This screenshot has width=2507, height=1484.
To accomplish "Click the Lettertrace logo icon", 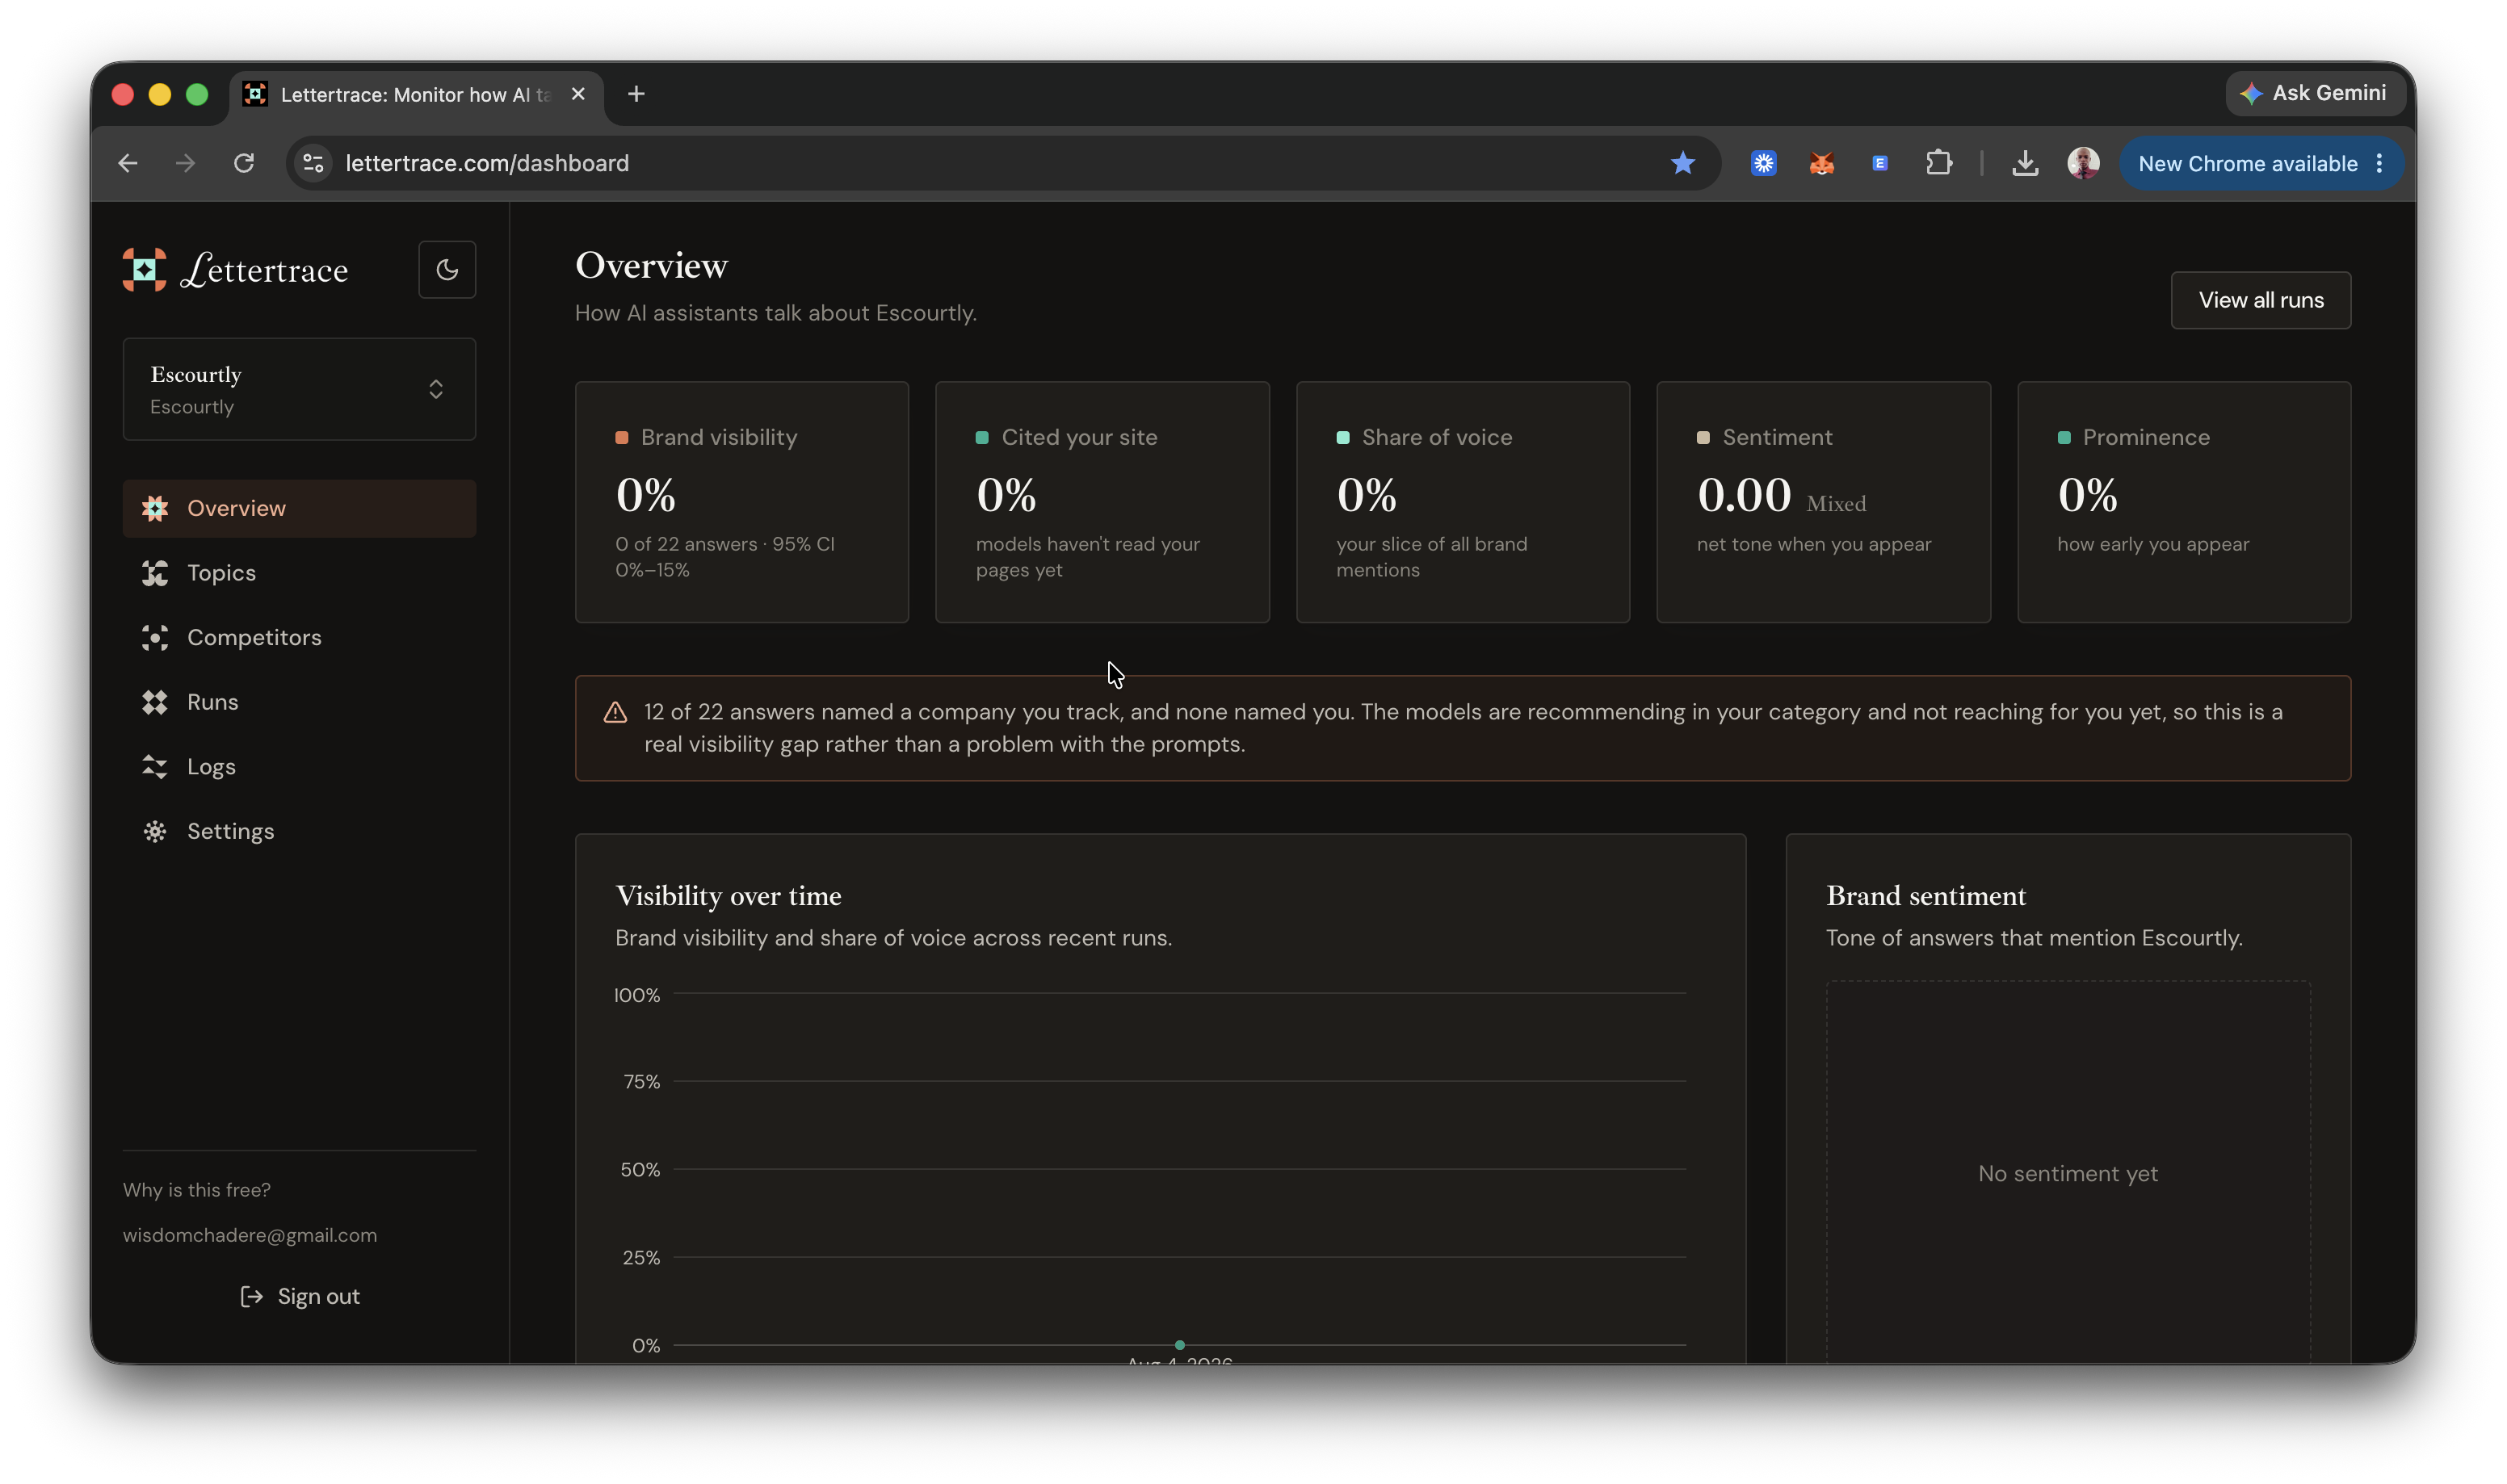I will (x=144, y=269).
